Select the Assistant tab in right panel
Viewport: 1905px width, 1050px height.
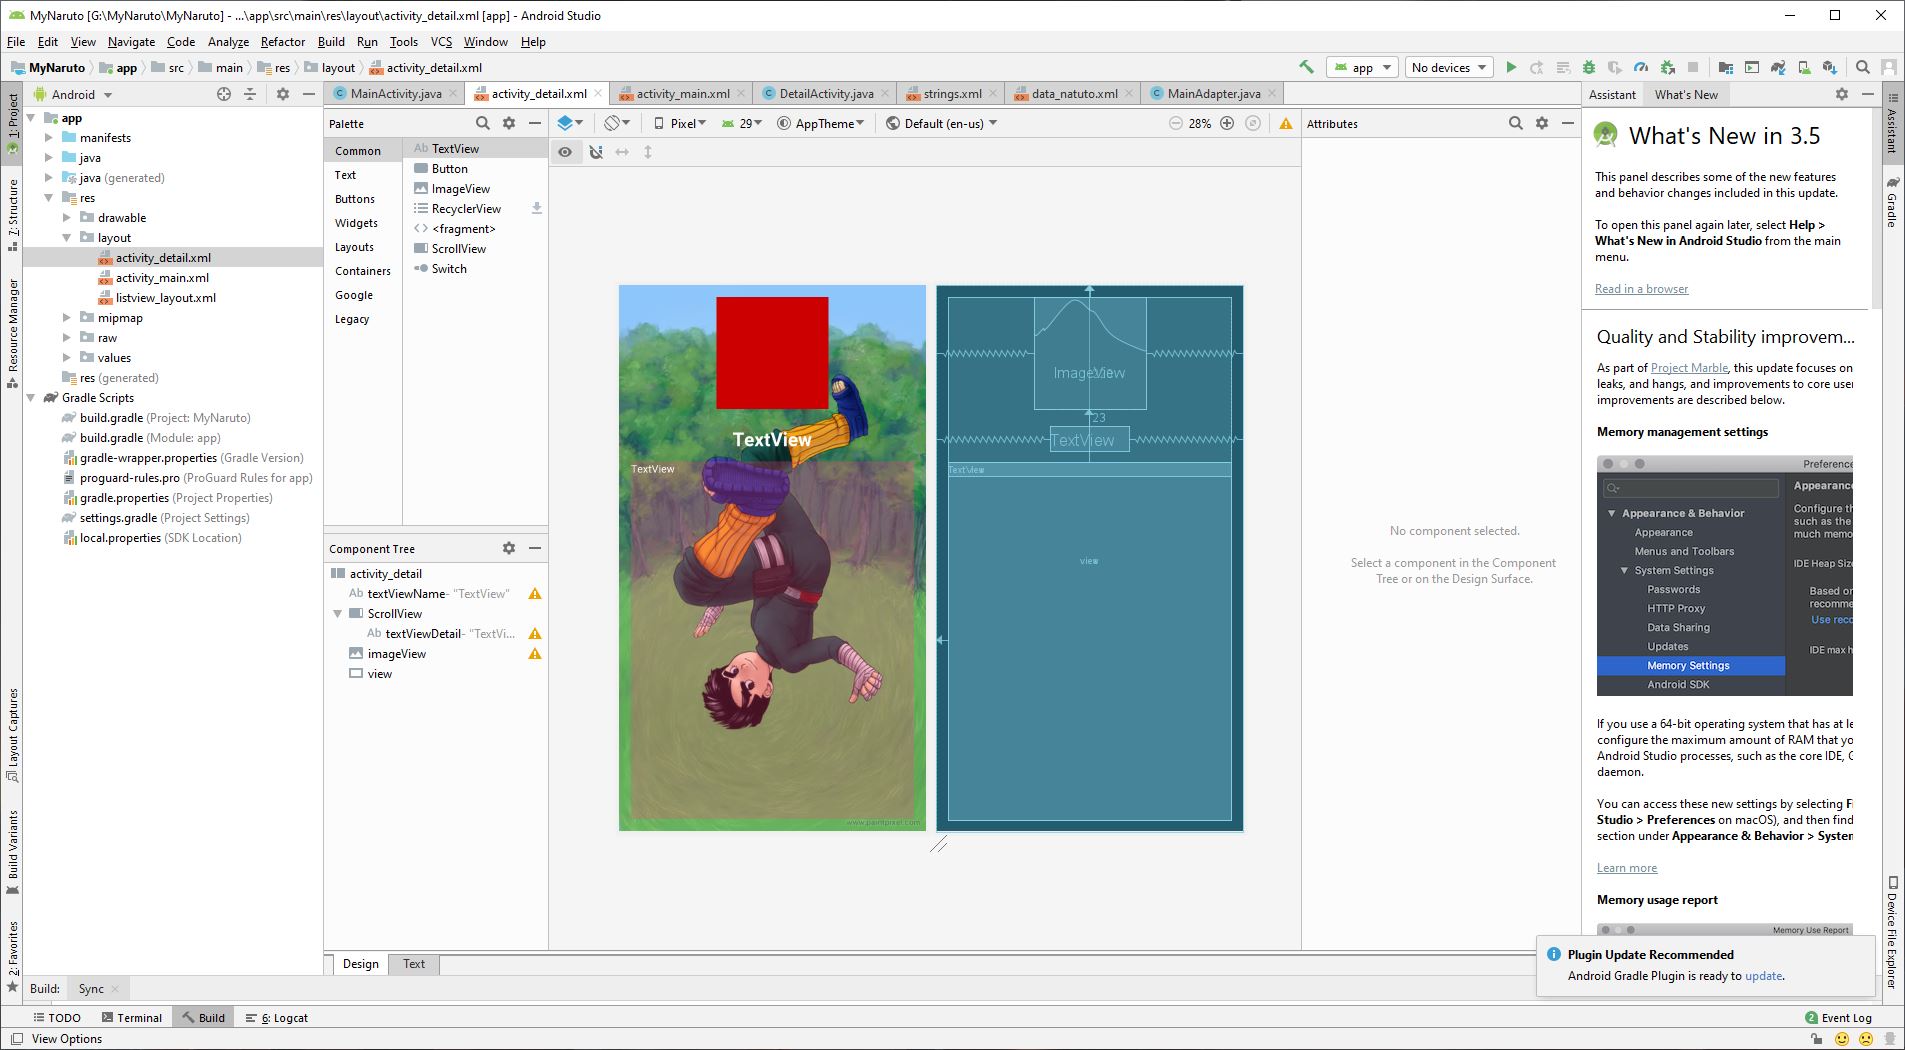coord(1612,94)
